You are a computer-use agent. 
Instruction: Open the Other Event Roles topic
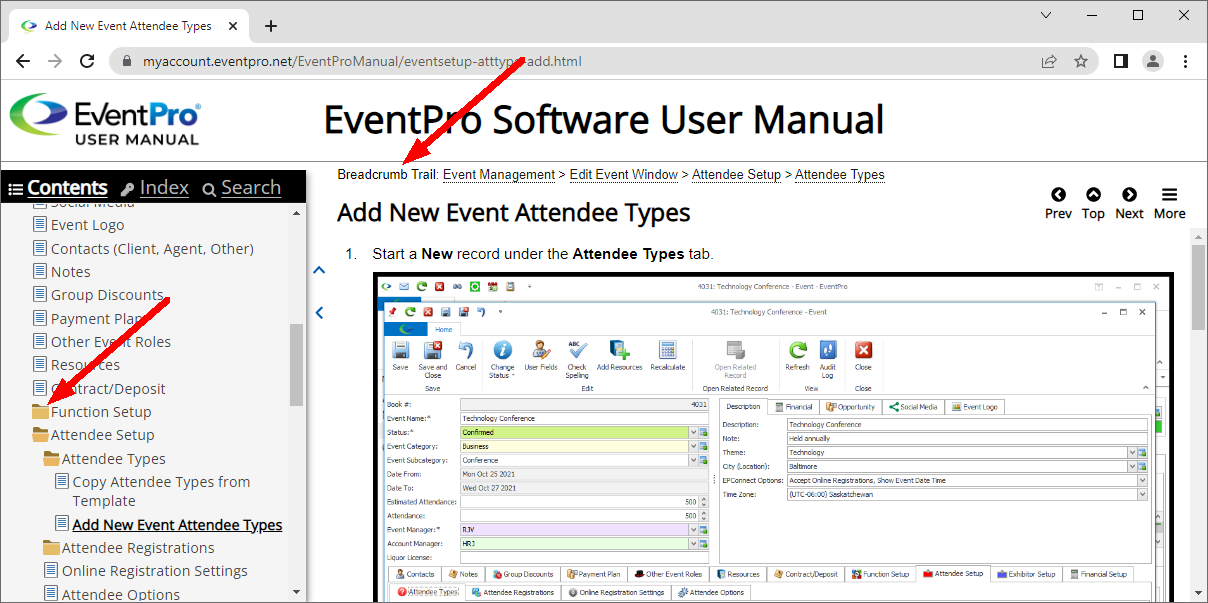click(111, 341)
